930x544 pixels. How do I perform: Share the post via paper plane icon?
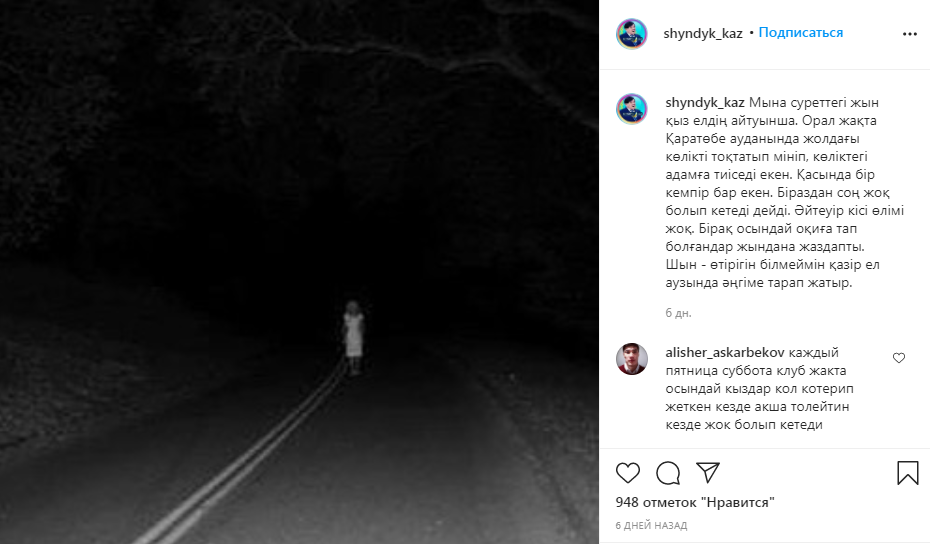[x=708, y=472]
